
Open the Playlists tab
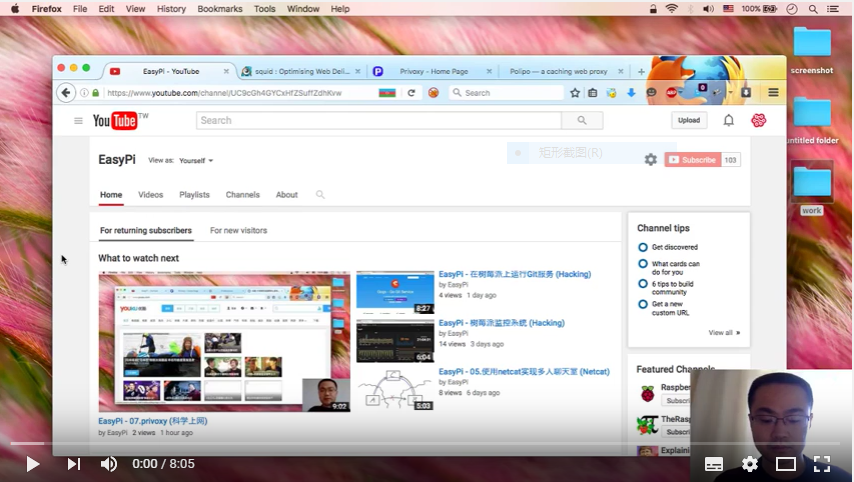(194, 194)
